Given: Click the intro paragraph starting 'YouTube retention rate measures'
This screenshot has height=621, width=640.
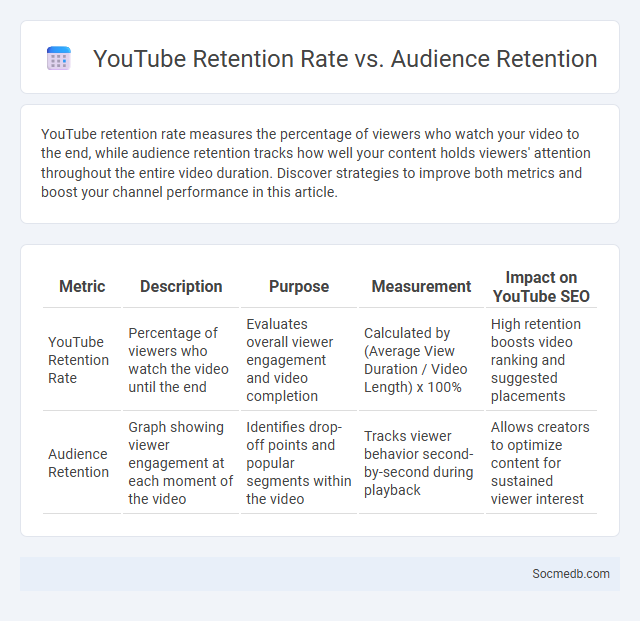Looking at the screenshot, I should [x=316, y=163].
